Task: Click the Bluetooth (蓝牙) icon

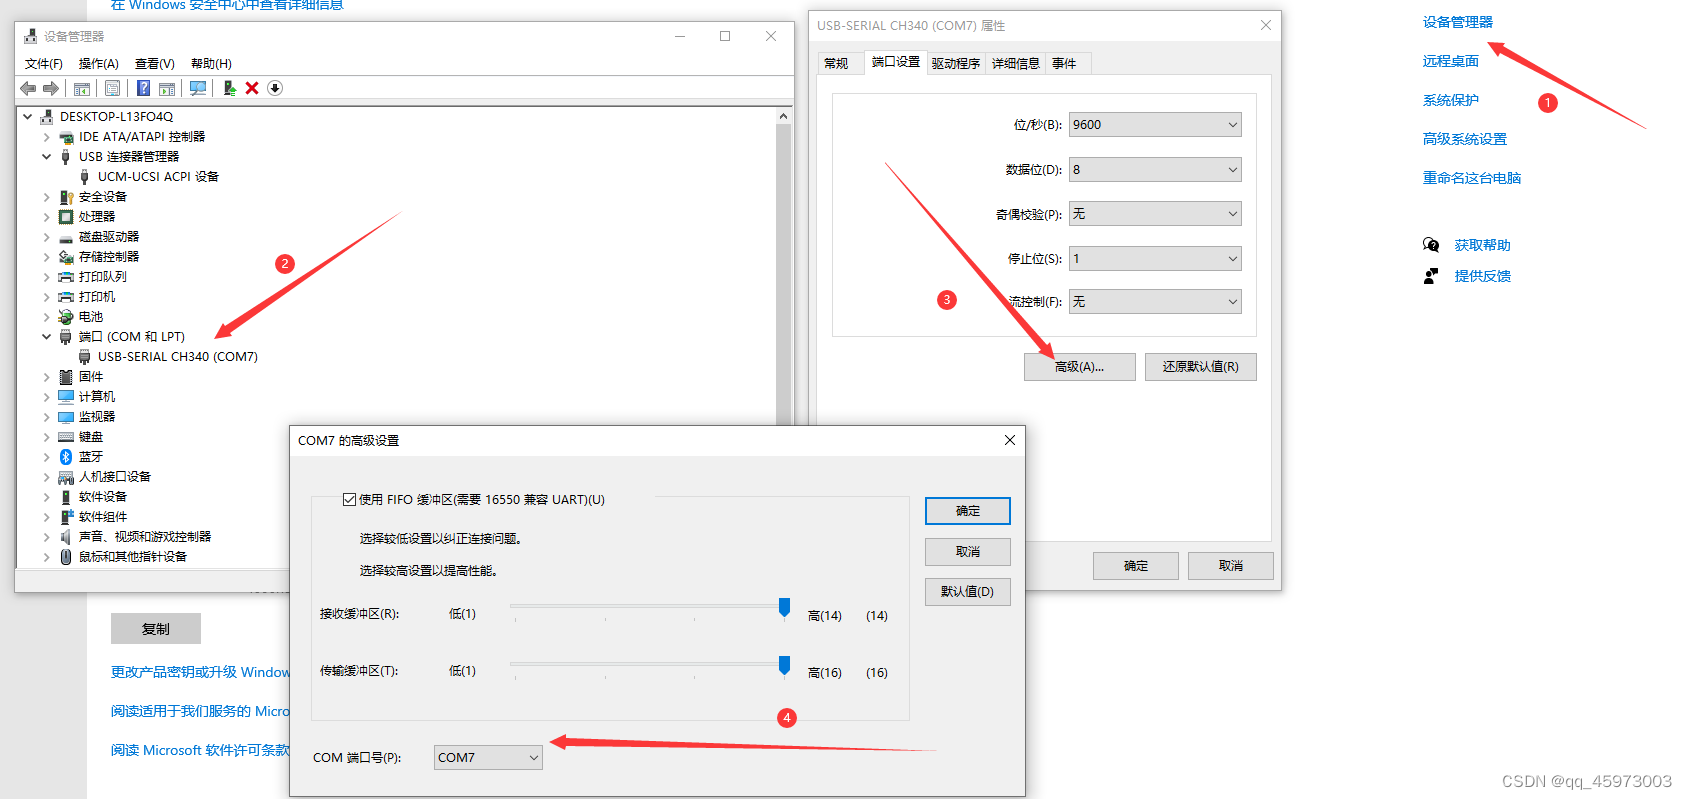Action: click(66, 457)
